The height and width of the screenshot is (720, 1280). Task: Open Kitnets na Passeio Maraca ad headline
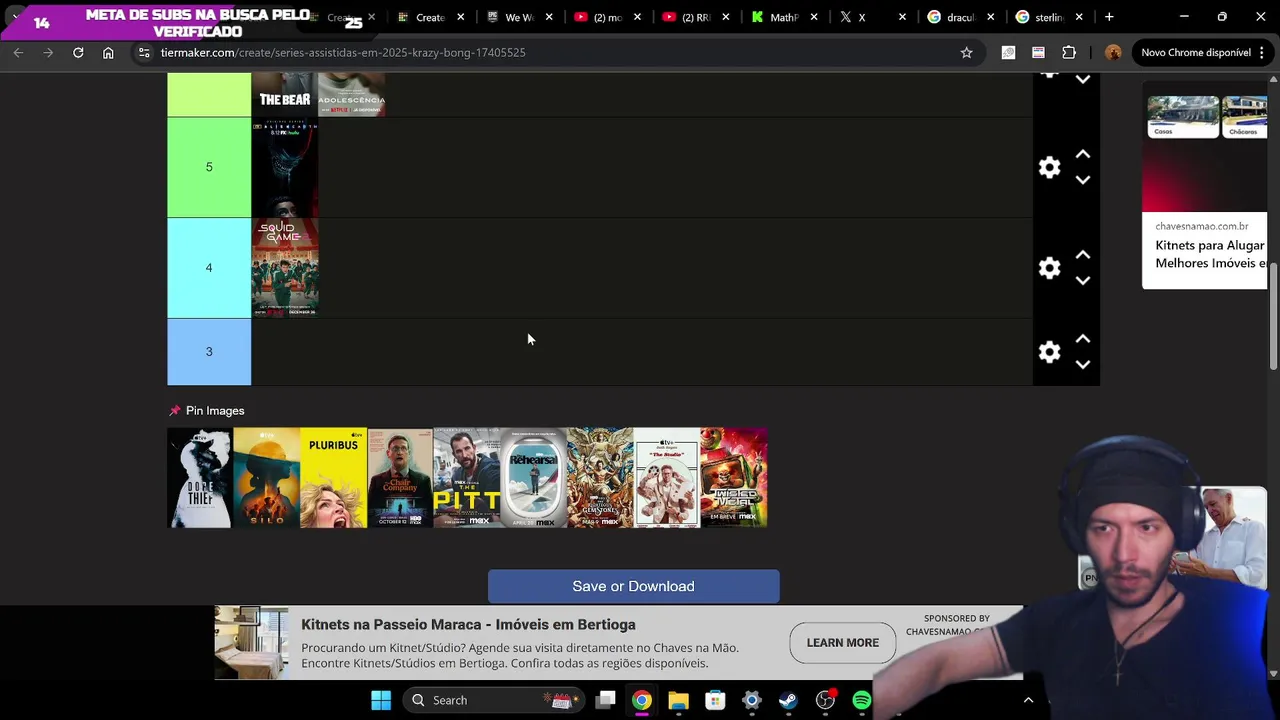pos(468,625)
